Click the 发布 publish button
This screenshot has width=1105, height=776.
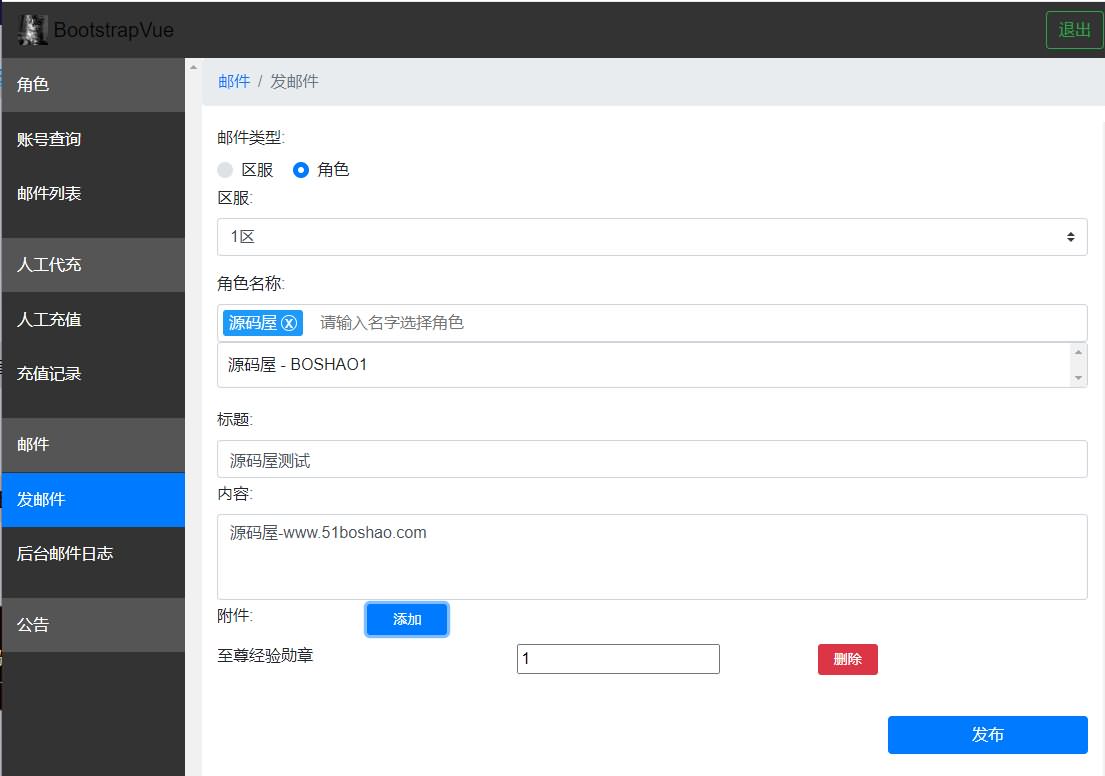coord(987,735)
